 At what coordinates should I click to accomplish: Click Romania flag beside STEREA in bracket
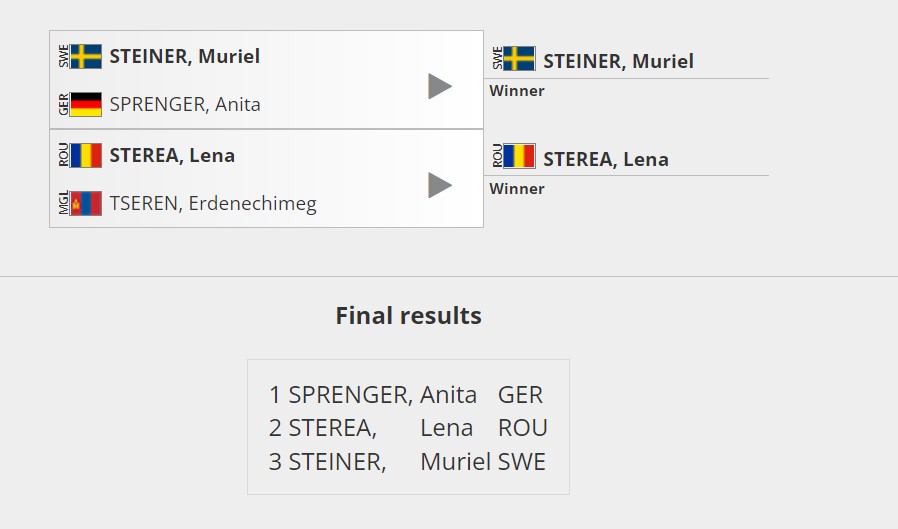coord(86,155)
